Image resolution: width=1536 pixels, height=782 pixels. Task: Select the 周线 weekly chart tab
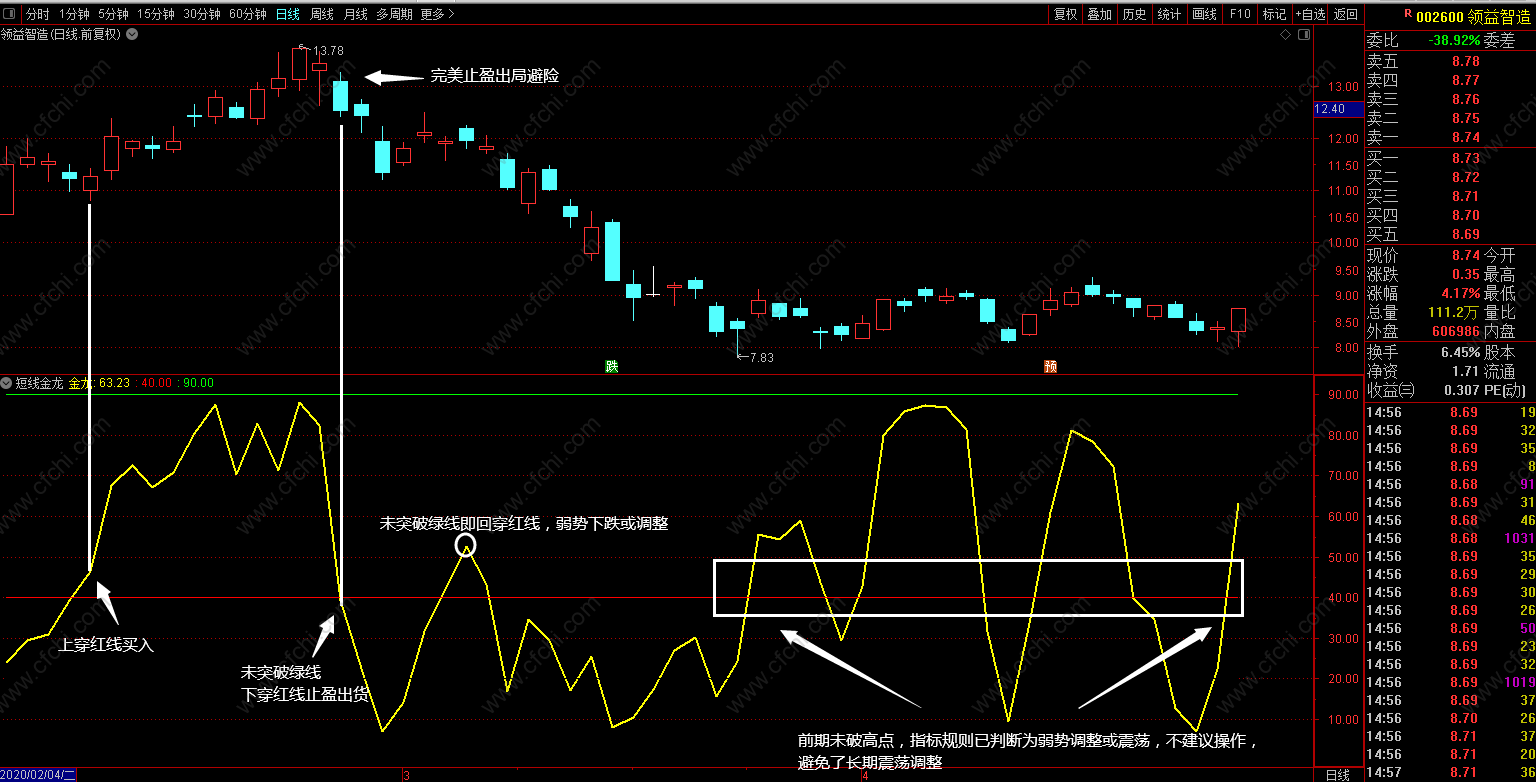tap(322, 14)
